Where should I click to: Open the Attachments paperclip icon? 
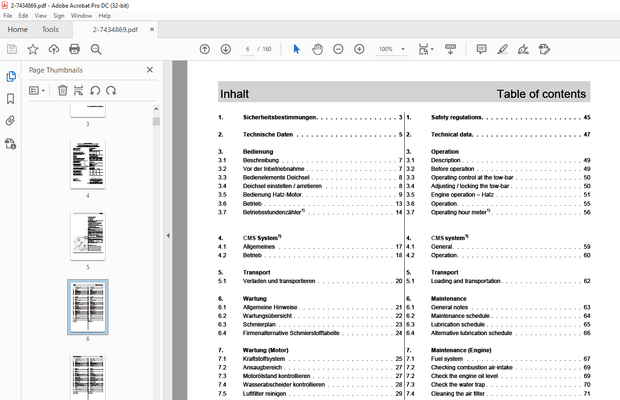[x=11, y=121]
